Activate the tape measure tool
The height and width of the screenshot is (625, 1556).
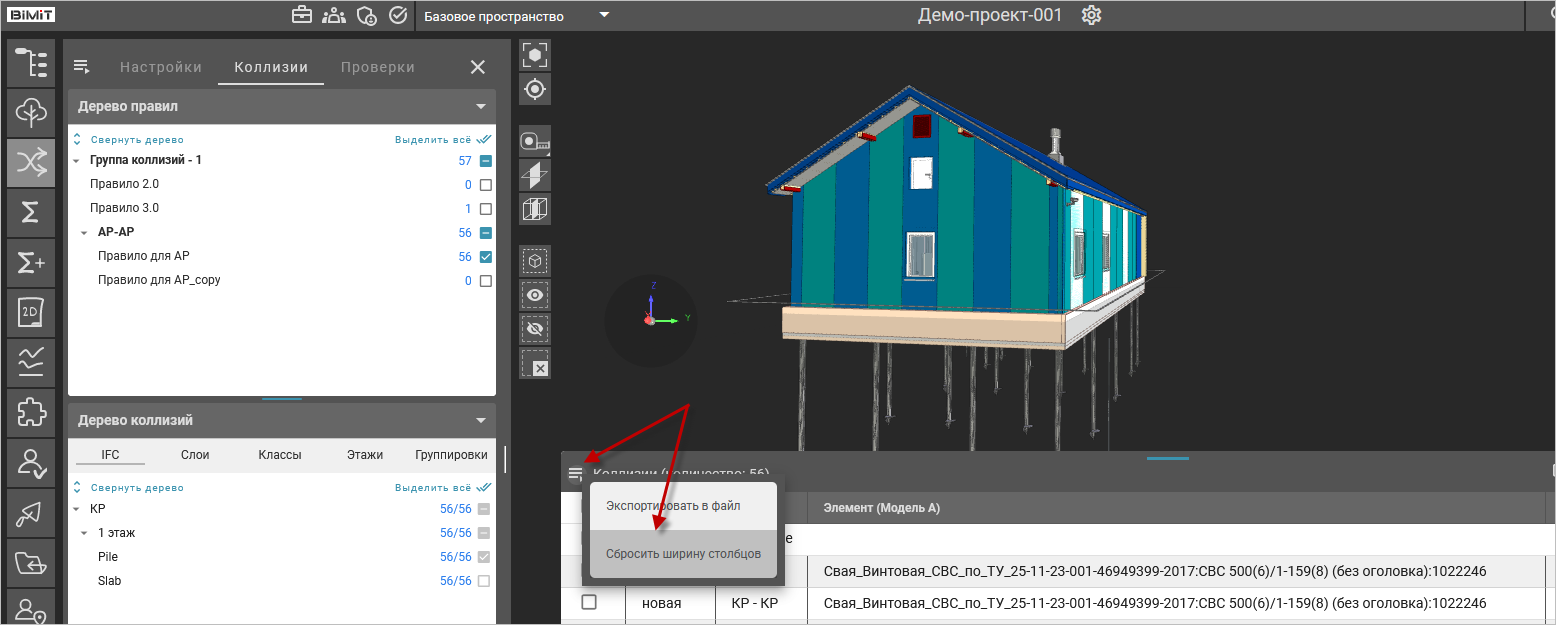coord(535,142)
